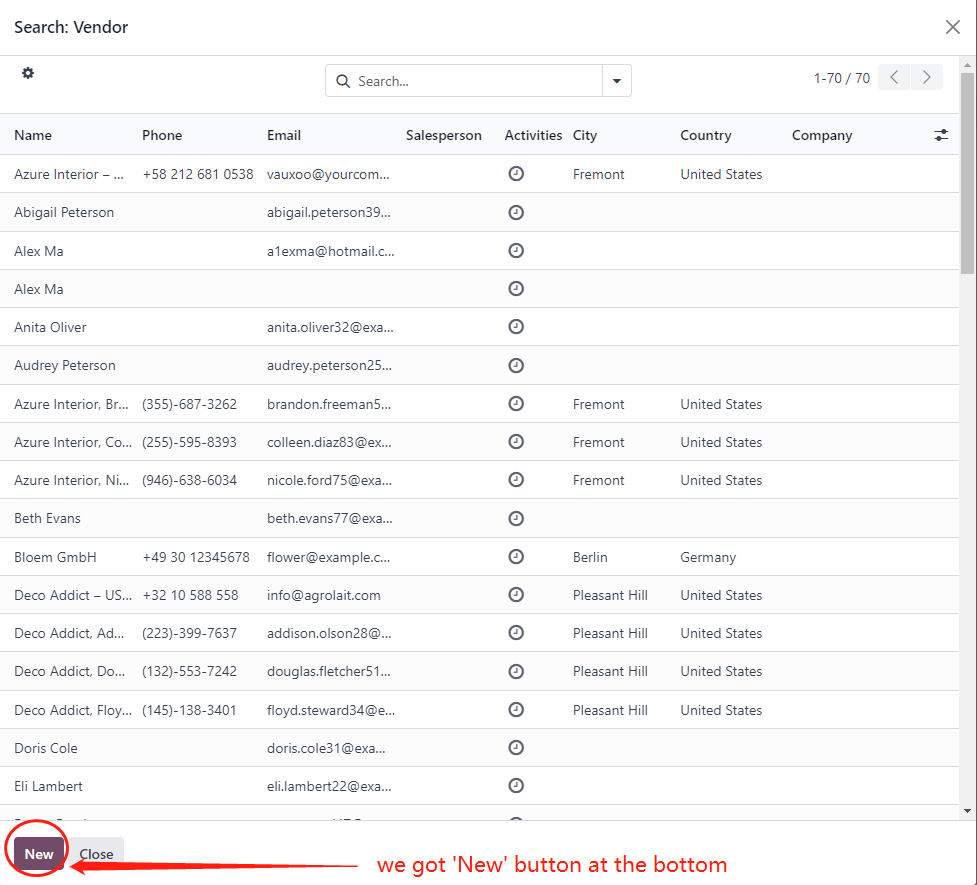This screenshot has height=885, width=977.
Task: Sort by Country column header
Action: tap(705, 135)
